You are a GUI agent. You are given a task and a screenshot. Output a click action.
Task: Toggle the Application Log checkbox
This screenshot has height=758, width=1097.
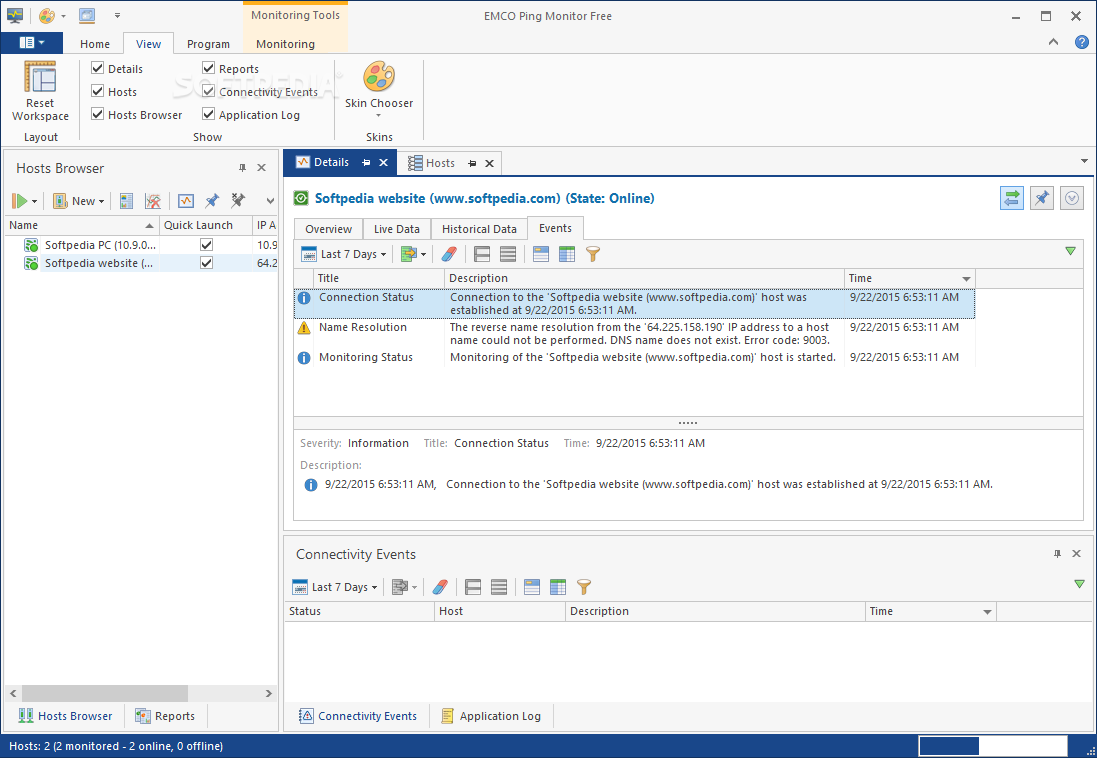(x=208, y=113)
